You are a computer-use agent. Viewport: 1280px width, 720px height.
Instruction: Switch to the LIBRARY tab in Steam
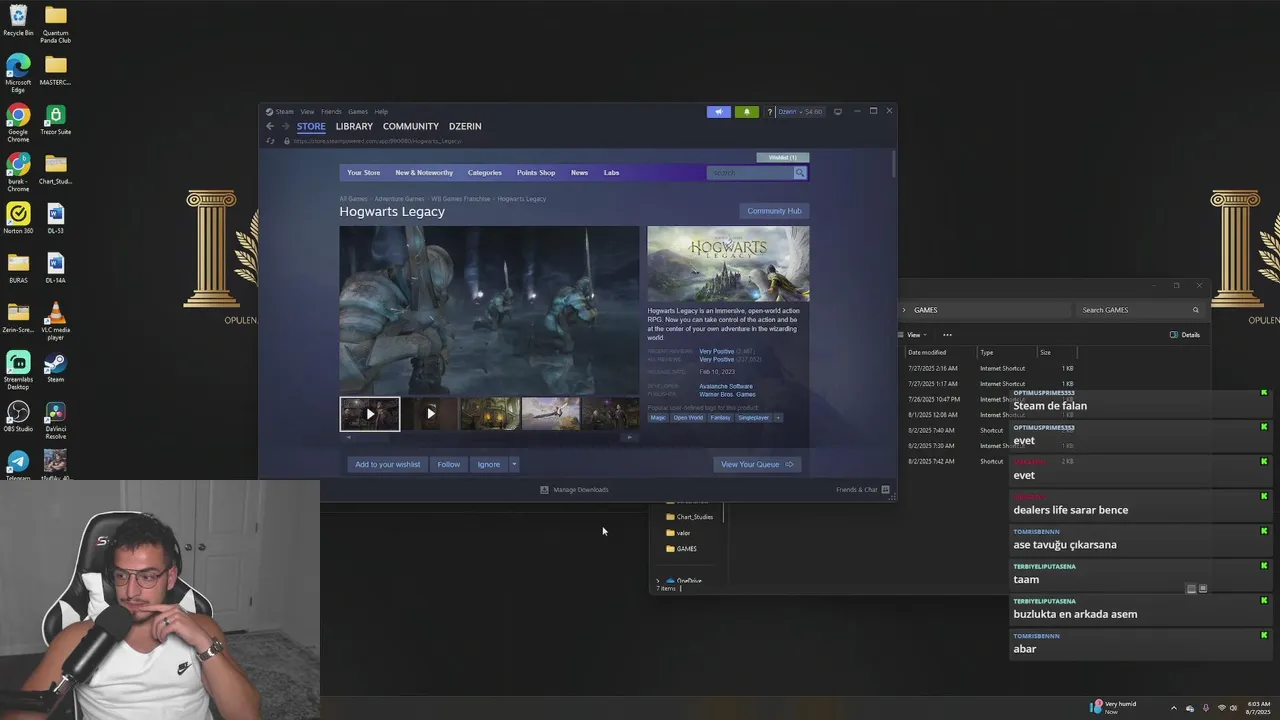click(354, 126)
